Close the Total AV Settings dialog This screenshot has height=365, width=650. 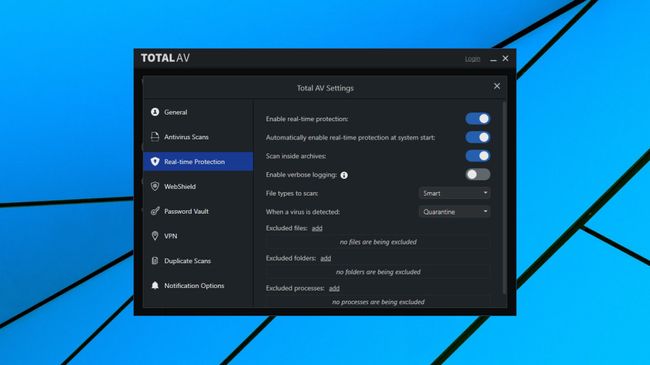pyautogui.click(x=497, y=86)
